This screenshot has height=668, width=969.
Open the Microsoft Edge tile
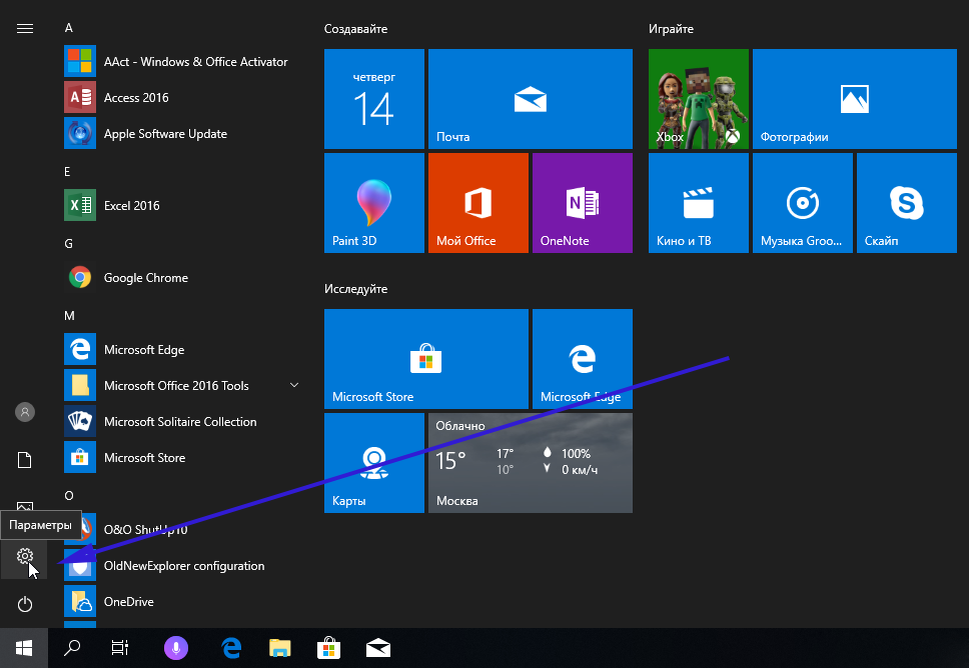(x=582, y=359)
